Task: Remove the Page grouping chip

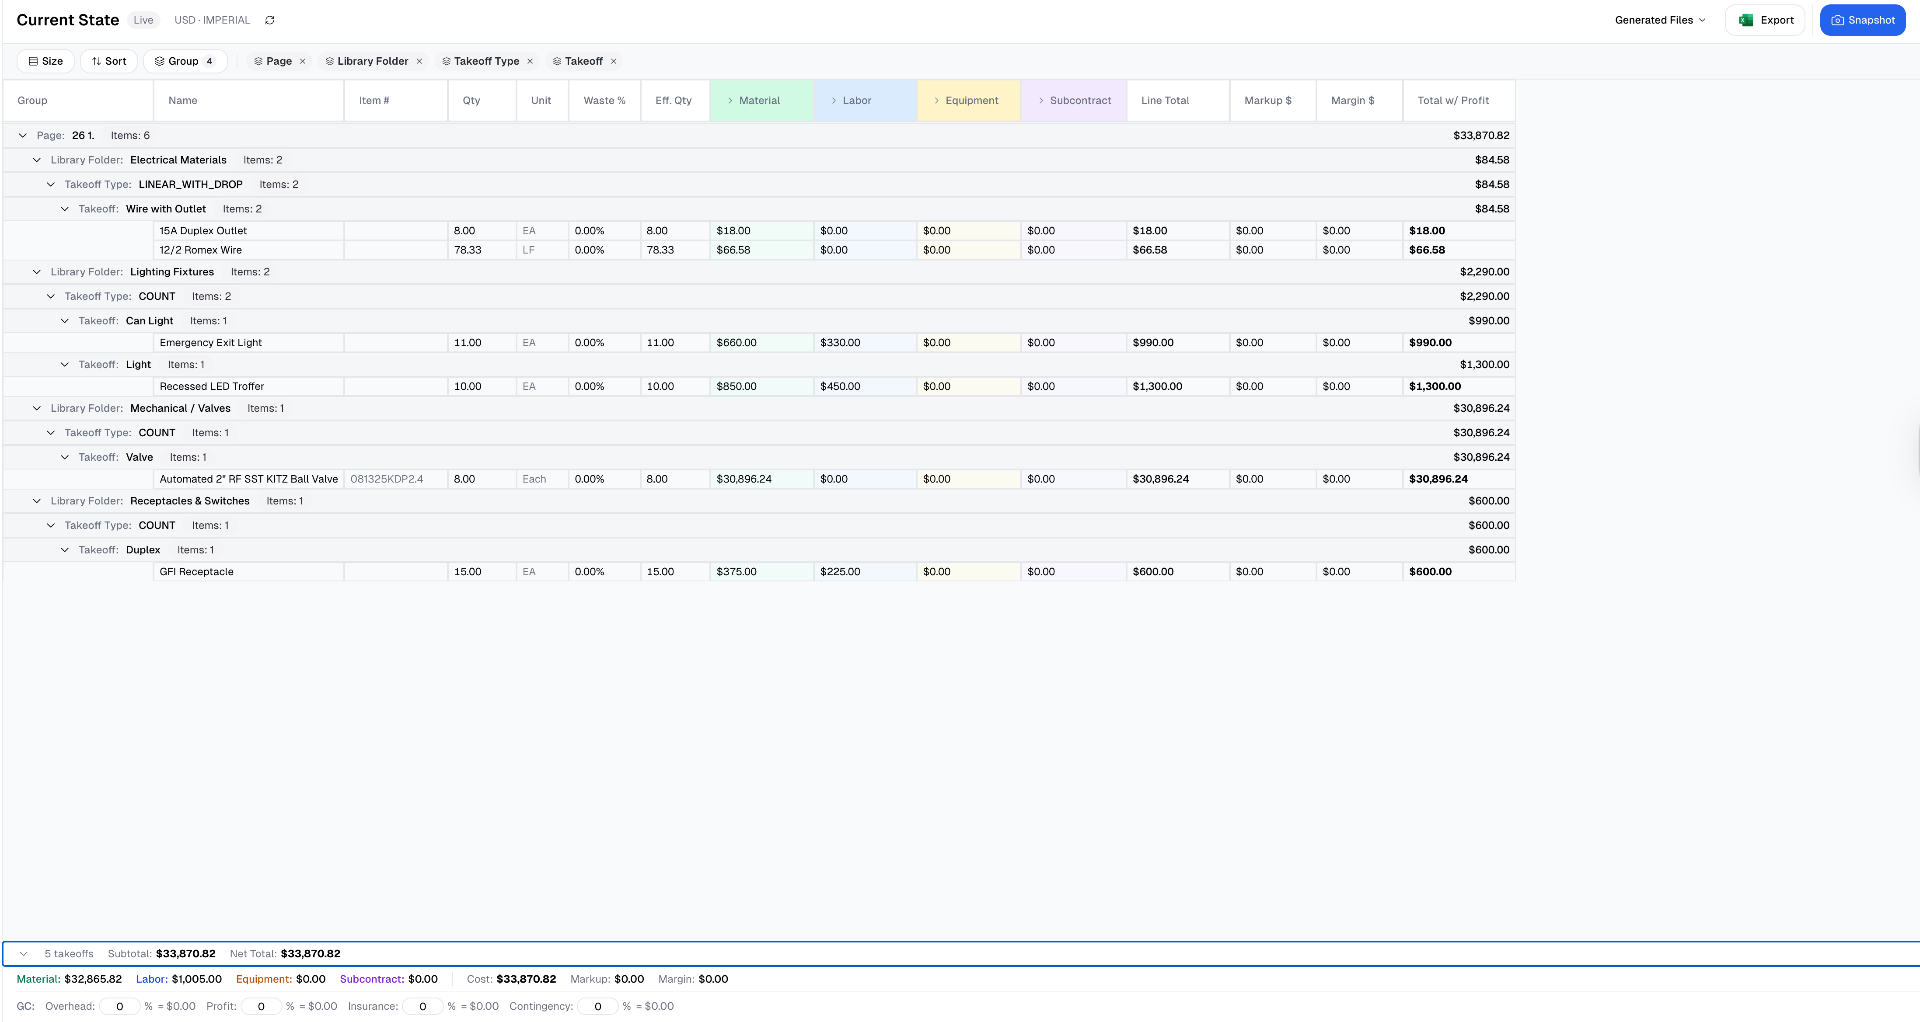Action: pos(303,62)
